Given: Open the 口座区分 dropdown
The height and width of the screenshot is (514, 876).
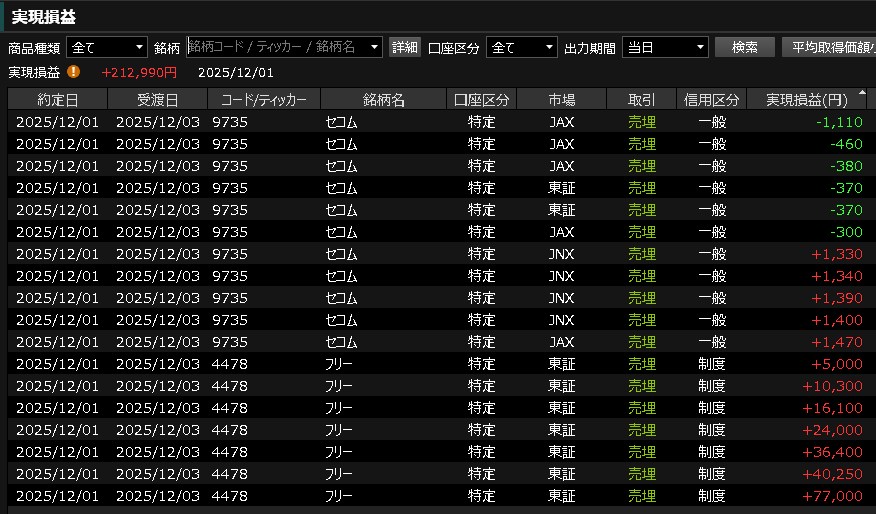Looking at the screenshot, I should click(521, 47).
